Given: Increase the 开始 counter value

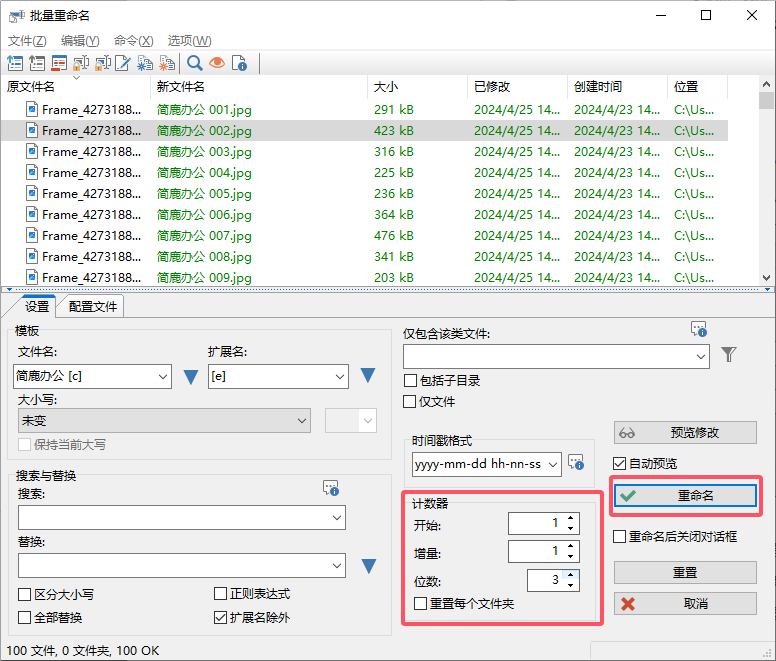Looking at the screenshot, I should [x=571, y=518].
